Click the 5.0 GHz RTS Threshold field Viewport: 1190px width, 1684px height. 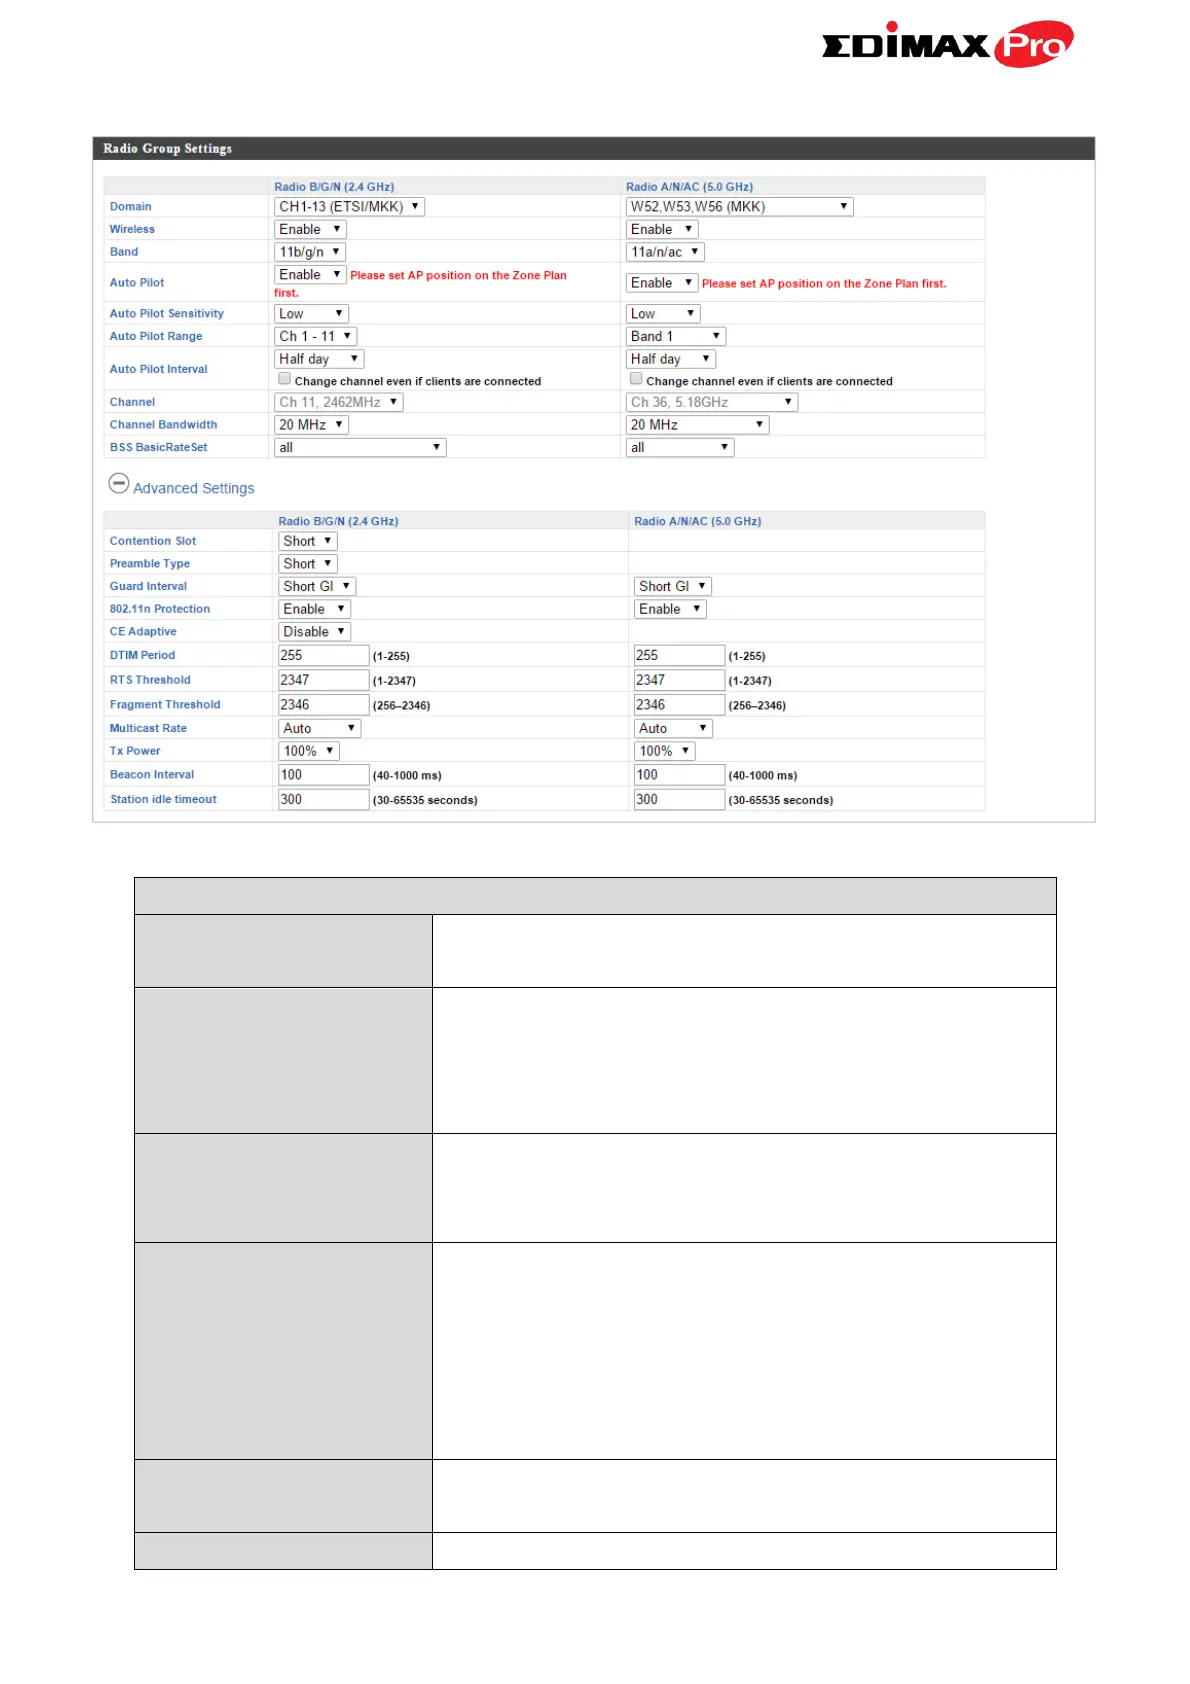click(679, 680)
